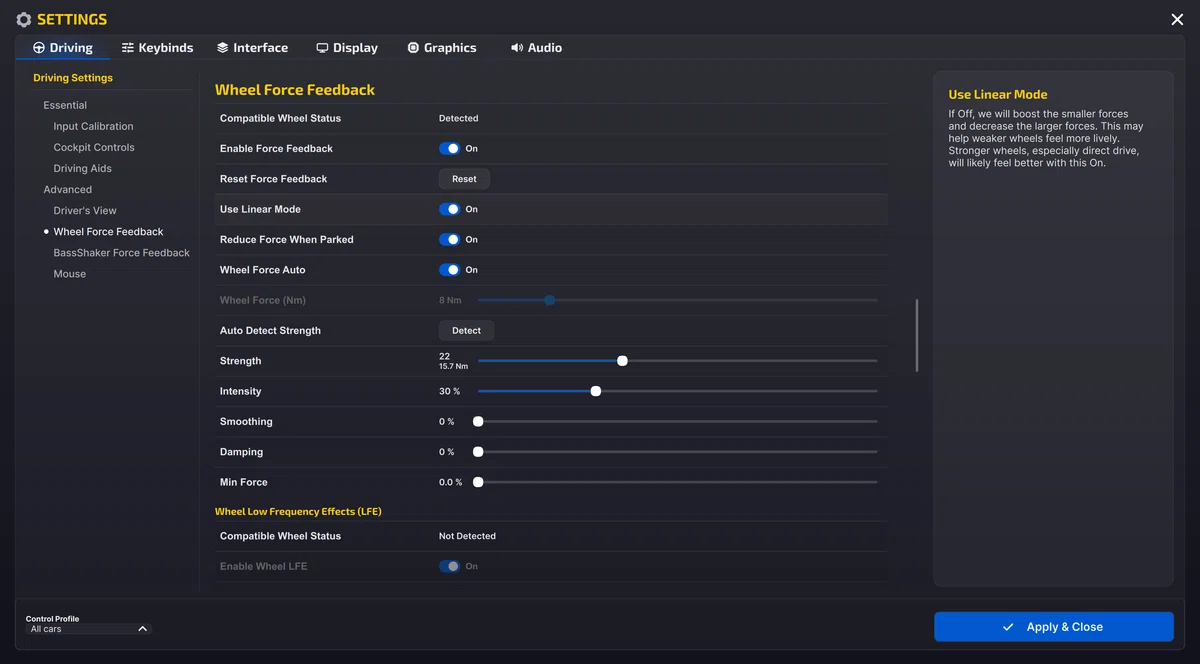Click the steering wheel icon on Driving tab
This screenshot has height=664, width=1200.
(39, 48)
